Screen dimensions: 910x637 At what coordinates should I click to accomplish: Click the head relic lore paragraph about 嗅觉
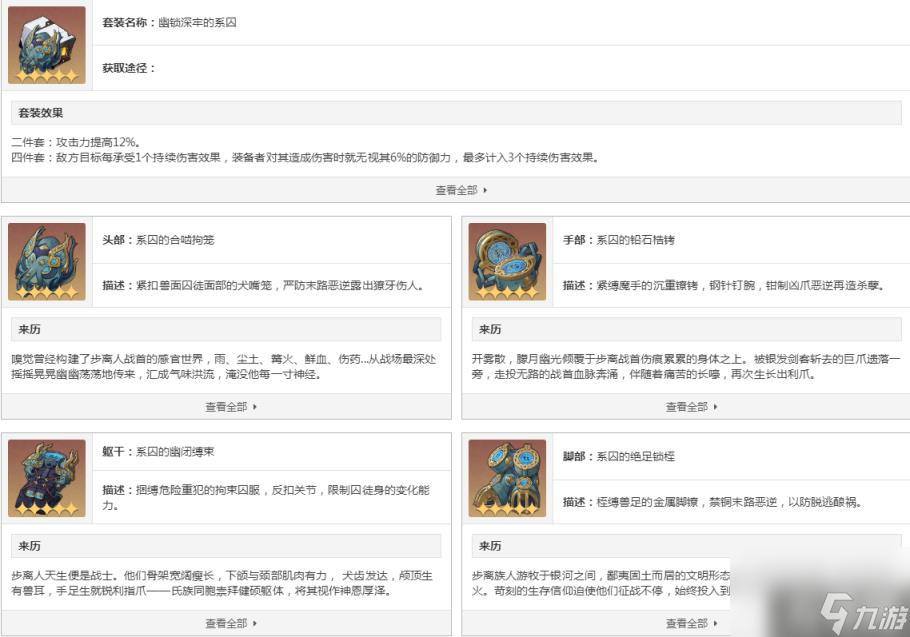point(224,367)
